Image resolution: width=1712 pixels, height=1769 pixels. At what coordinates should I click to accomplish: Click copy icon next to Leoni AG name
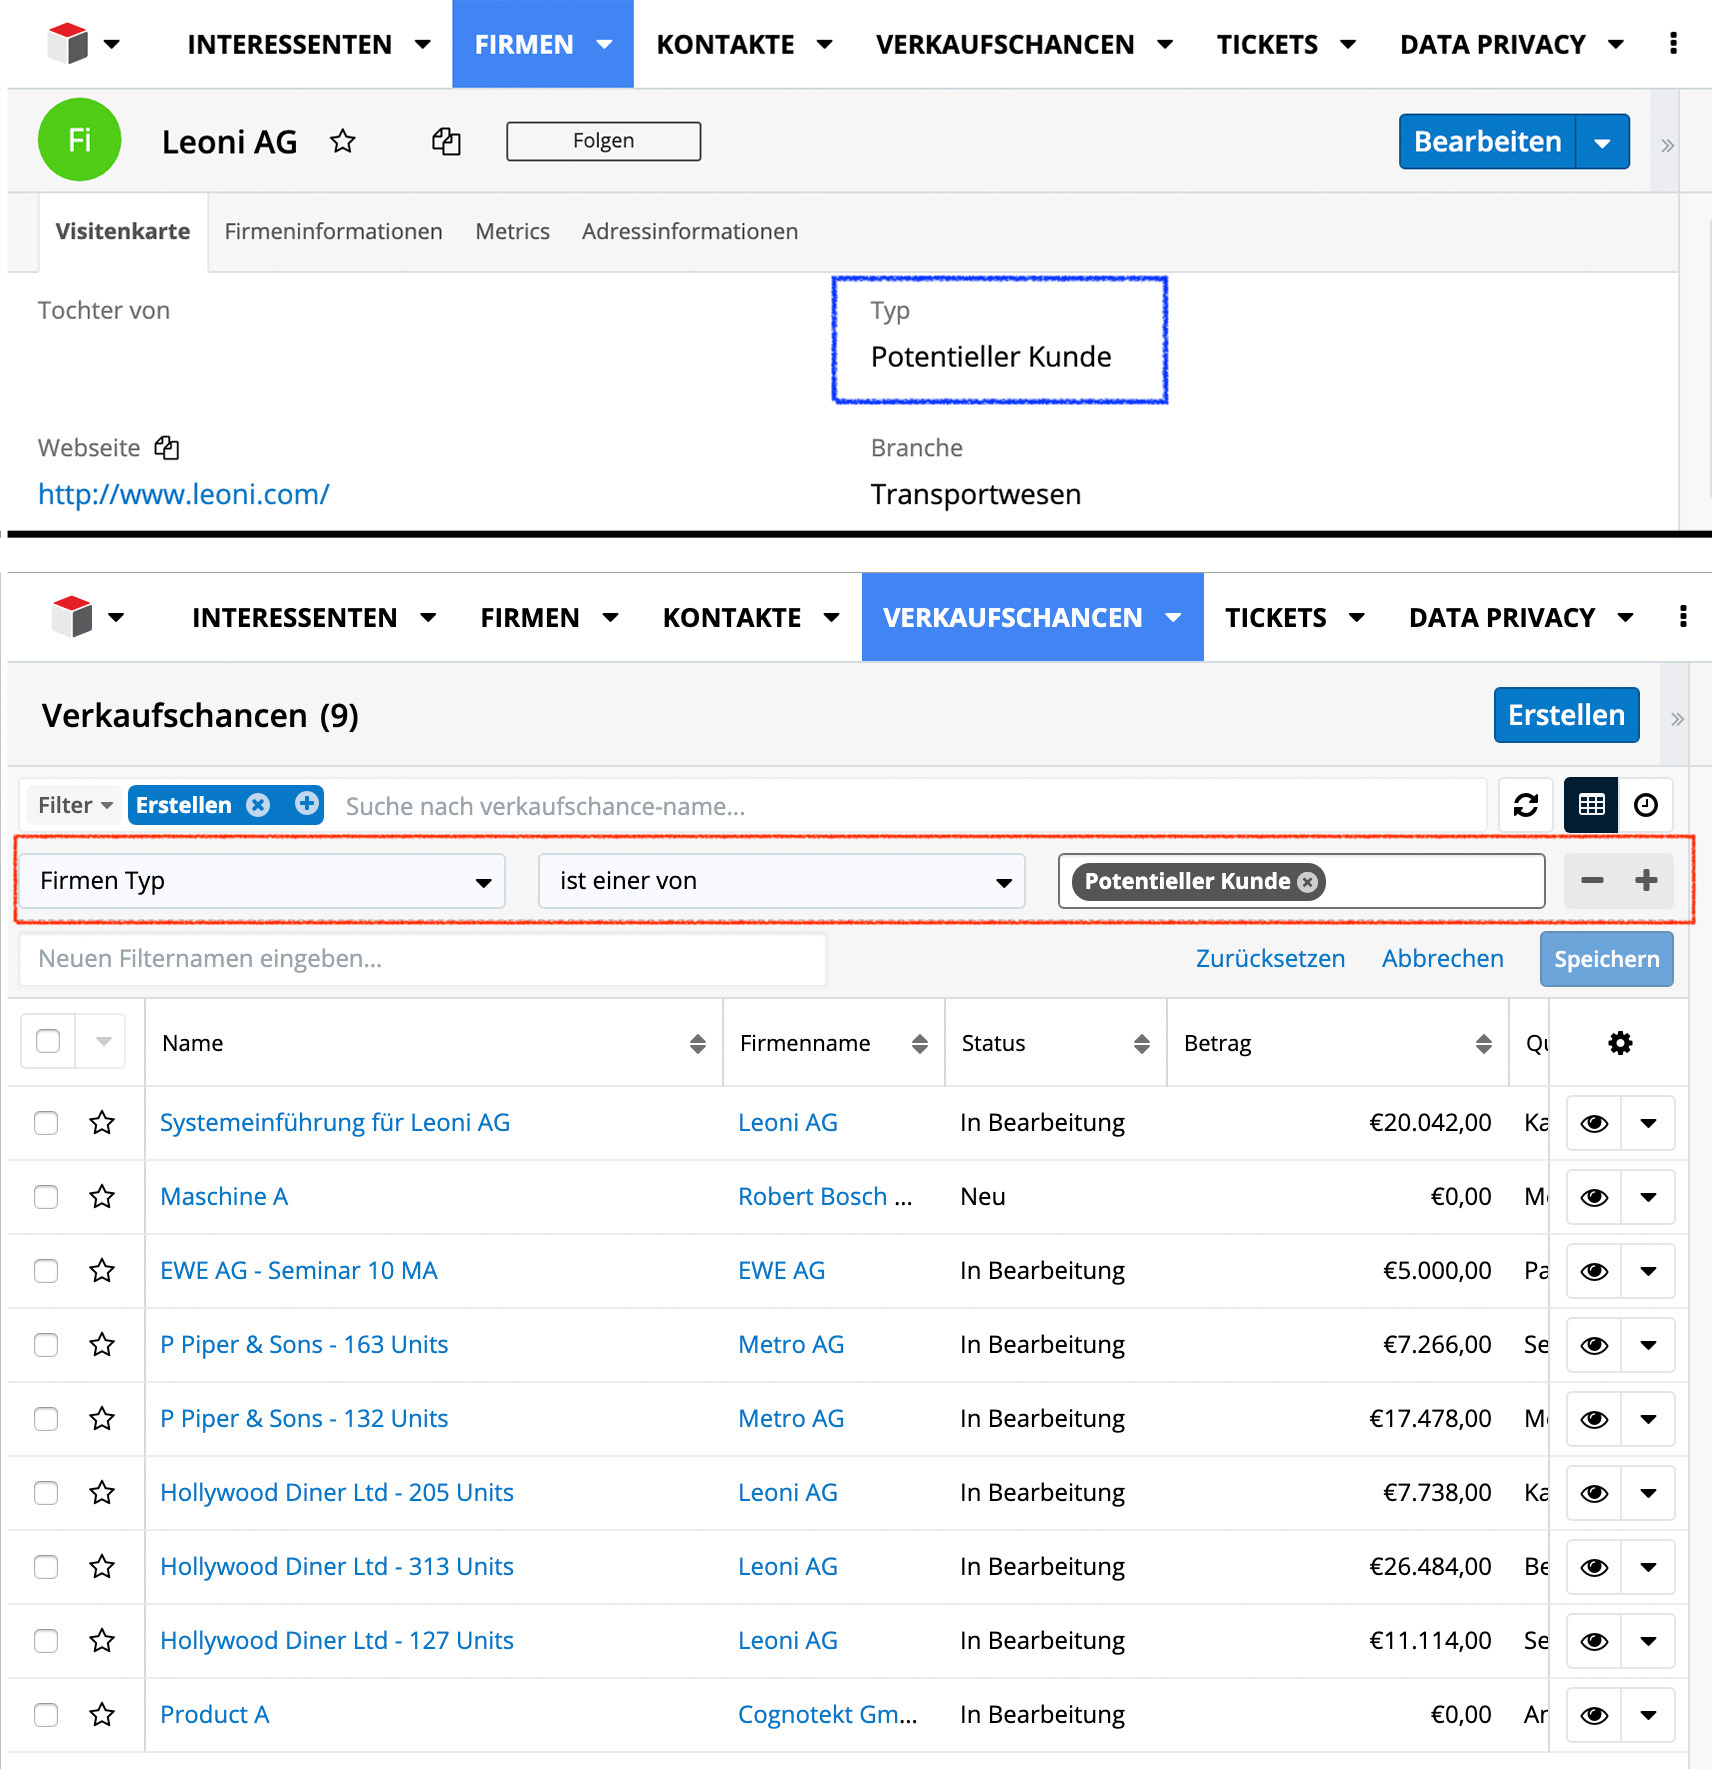[x=446, y=141]
